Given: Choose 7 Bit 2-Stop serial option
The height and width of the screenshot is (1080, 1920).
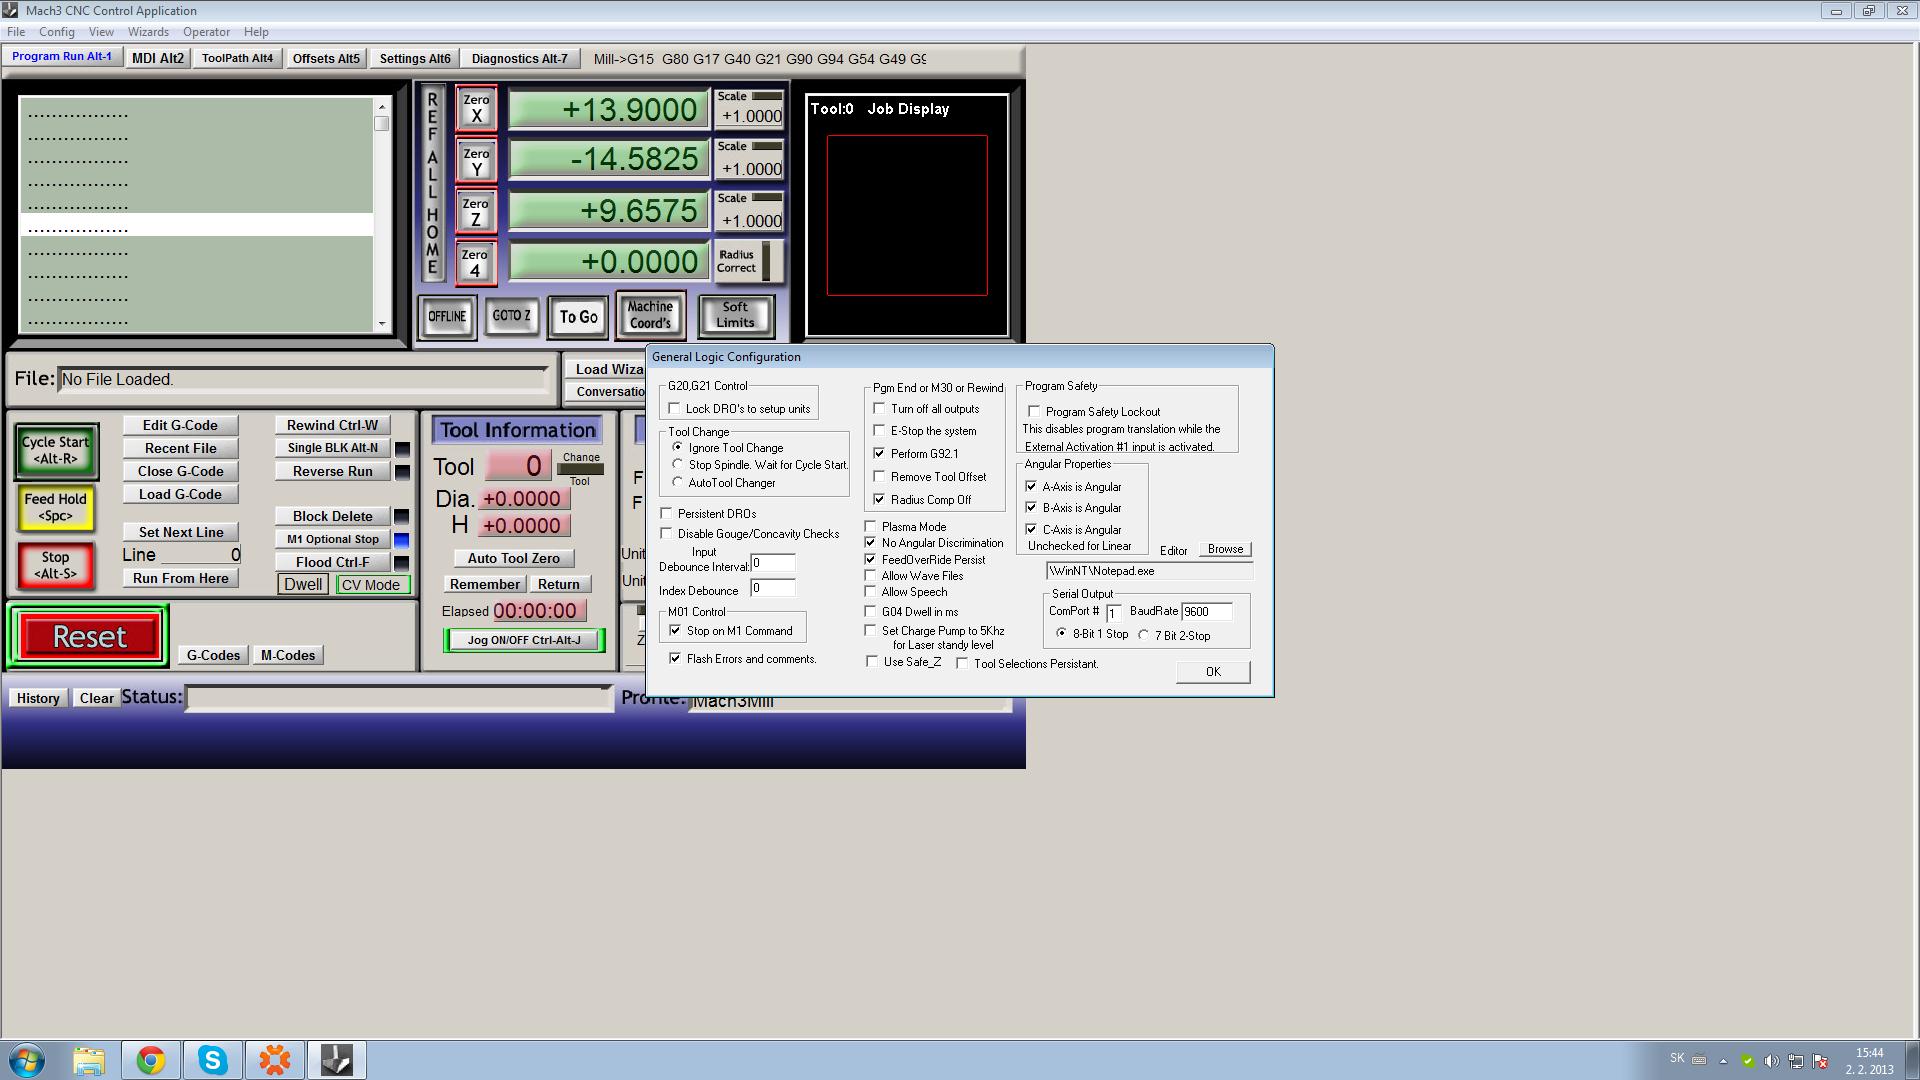Looking at the screenshot, I should tap(1144, 635).
